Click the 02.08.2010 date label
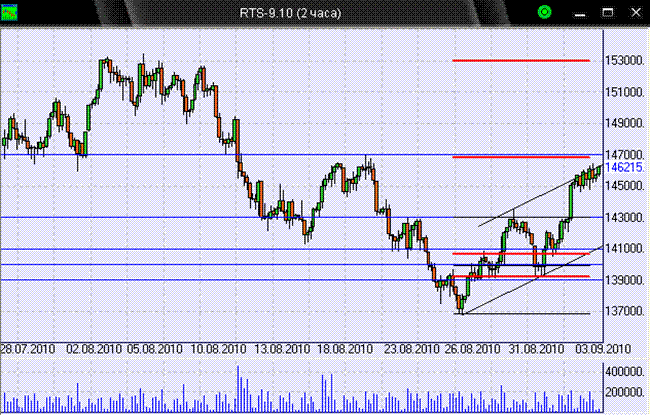The image size is (650, 415). 94,349
